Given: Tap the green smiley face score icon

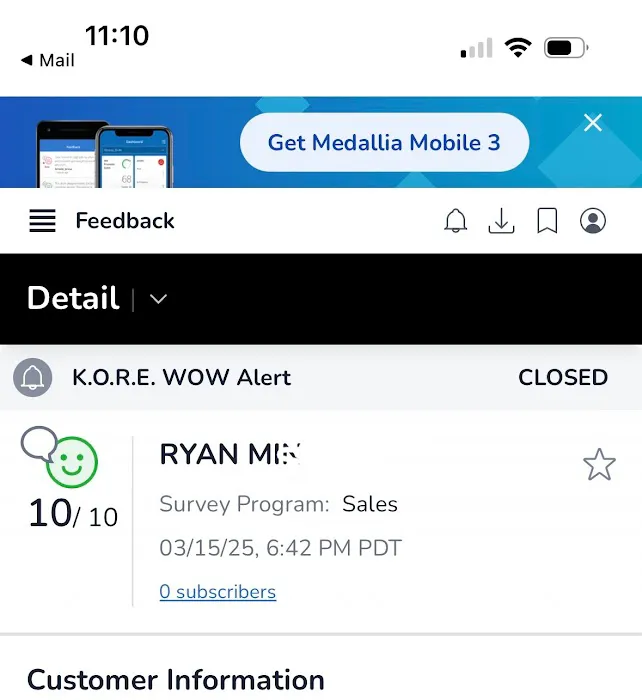Looking at the screenshot, I should (72, 462).
